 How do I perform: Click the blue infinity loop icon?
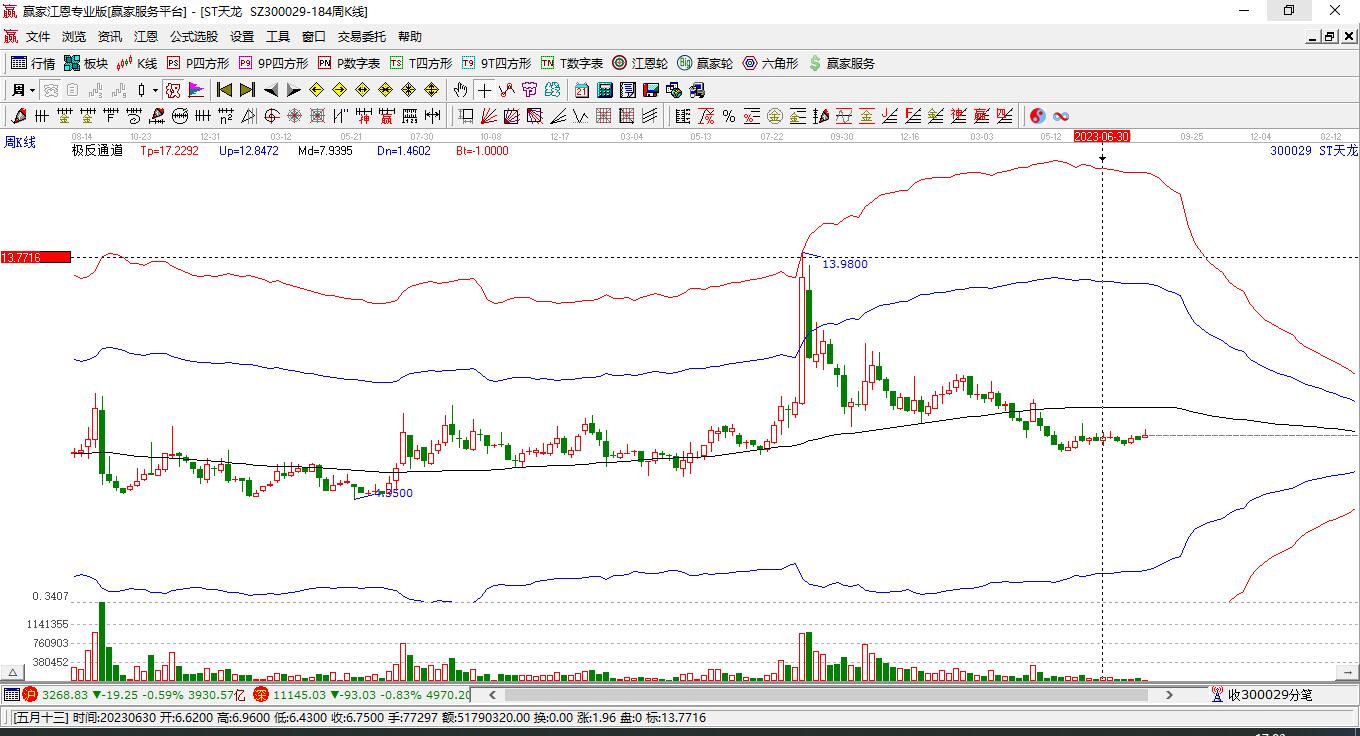[x=1061, y=116]
